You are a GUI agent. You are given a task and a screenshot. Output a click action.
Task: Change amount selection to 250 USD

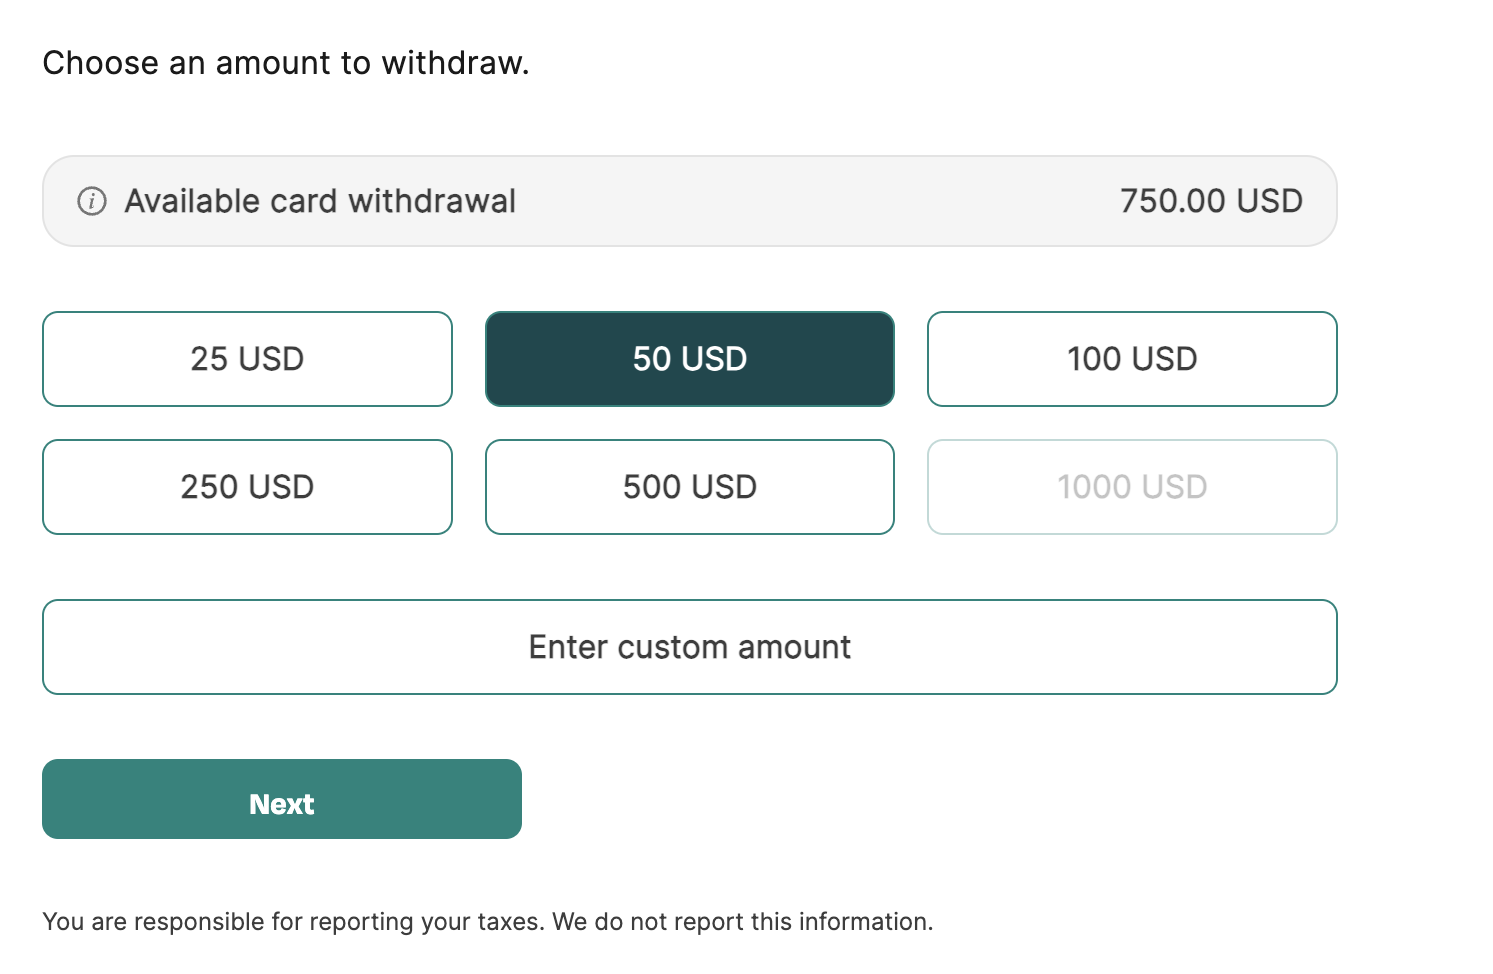(x=247, y=487)
